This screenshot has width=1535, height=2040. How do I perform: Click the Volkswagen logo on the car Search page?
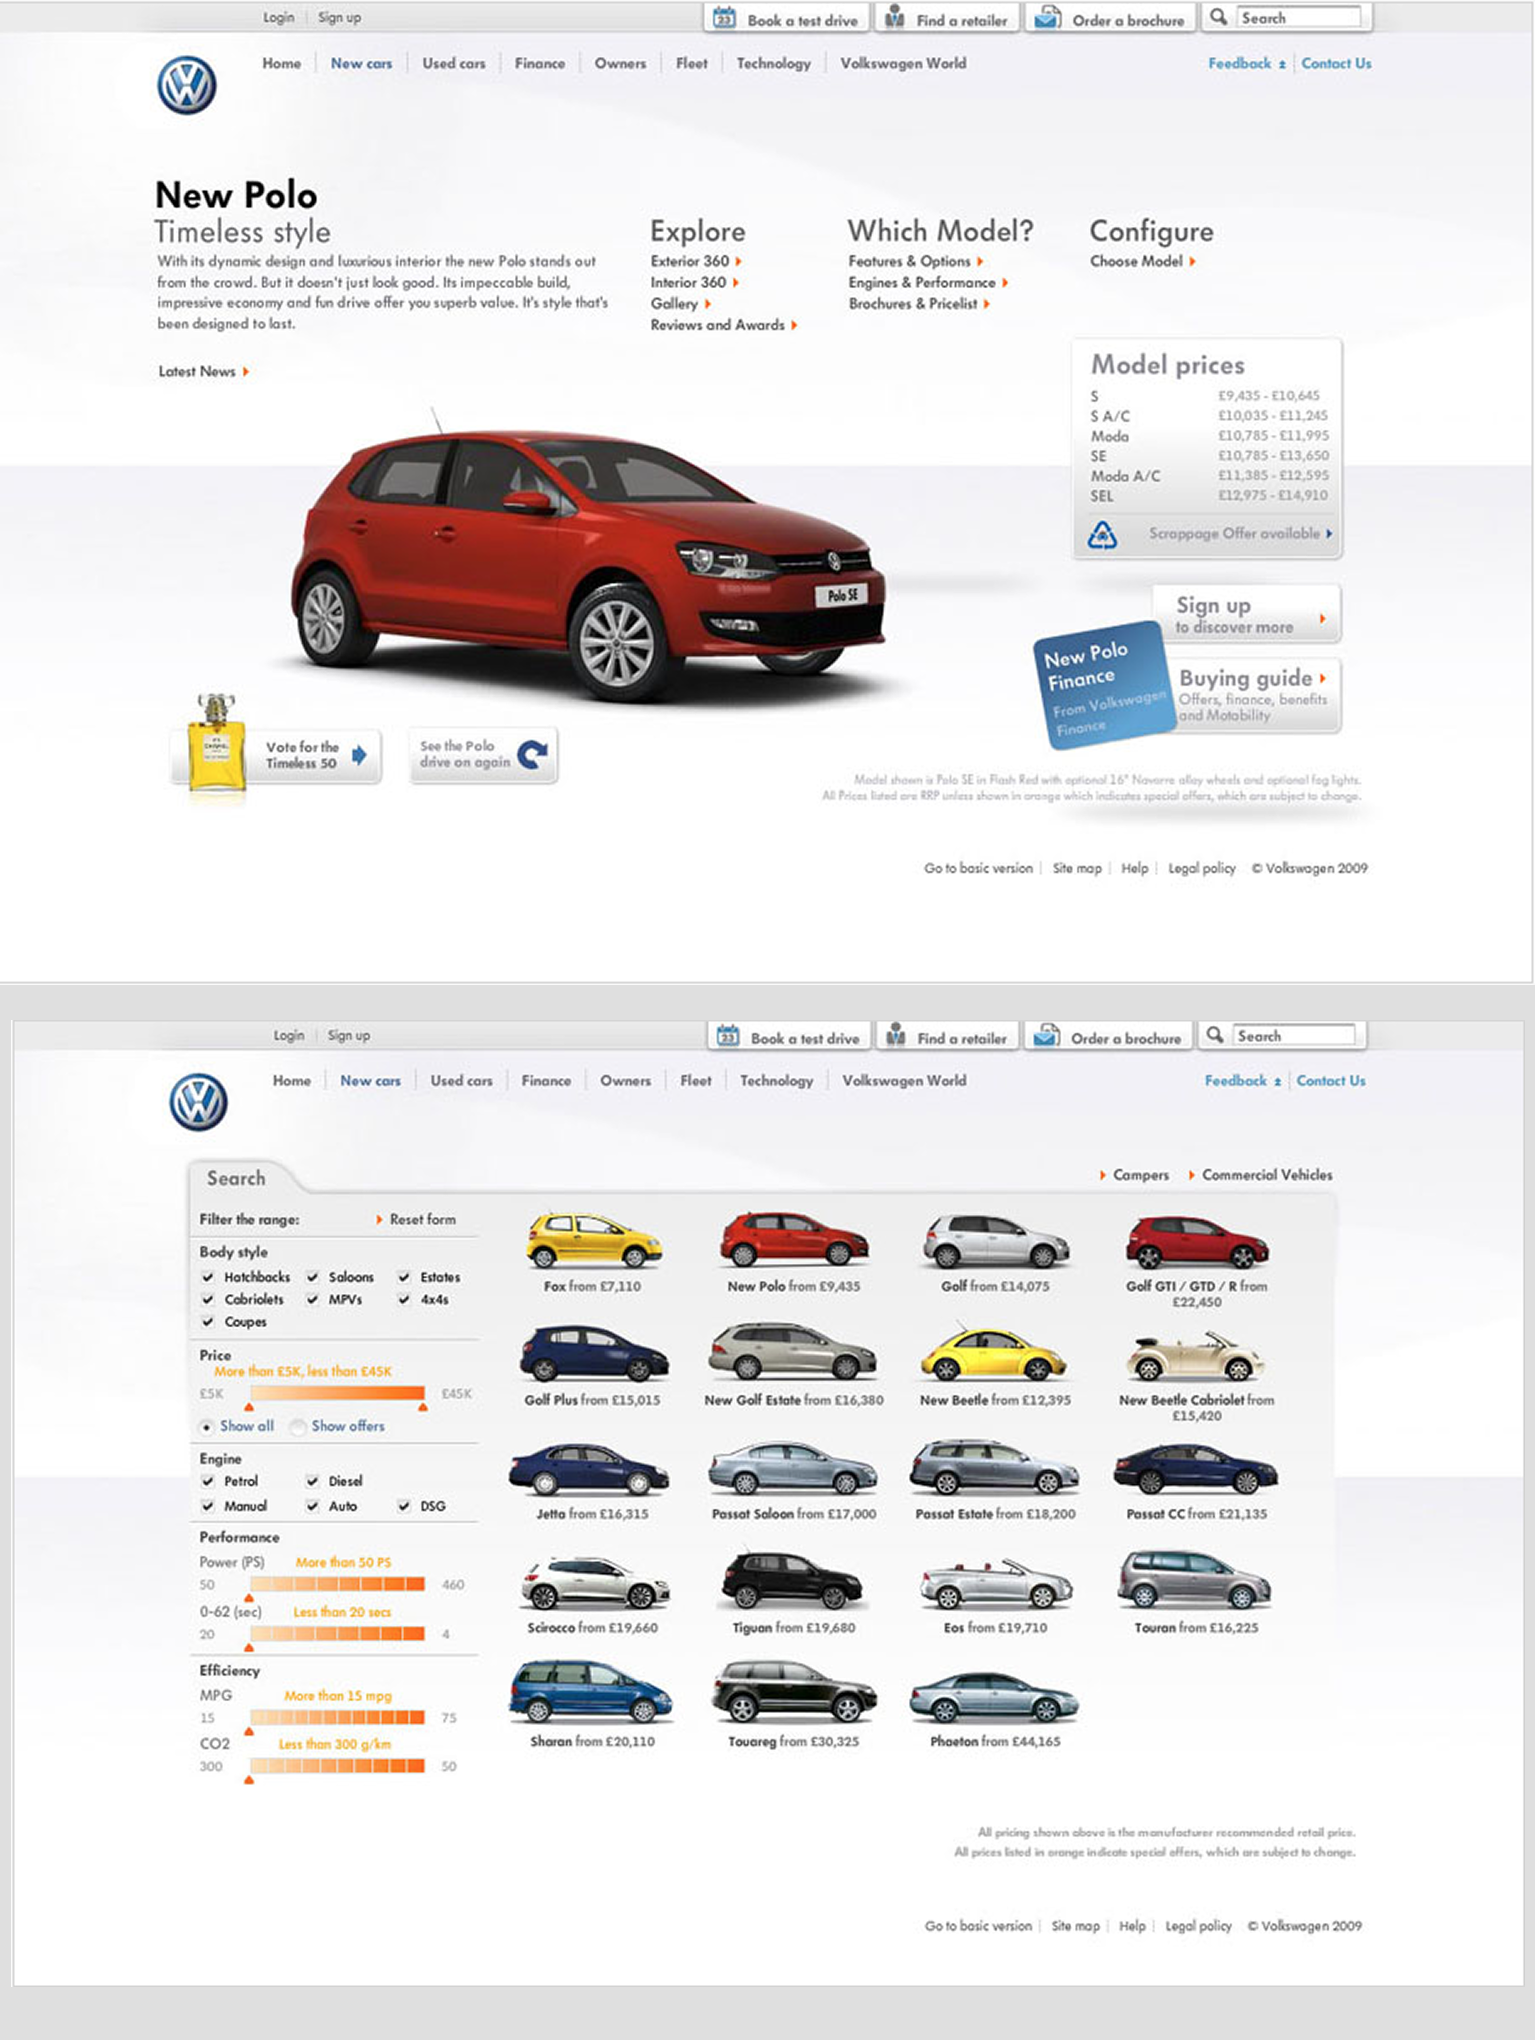coord(198,1102)
